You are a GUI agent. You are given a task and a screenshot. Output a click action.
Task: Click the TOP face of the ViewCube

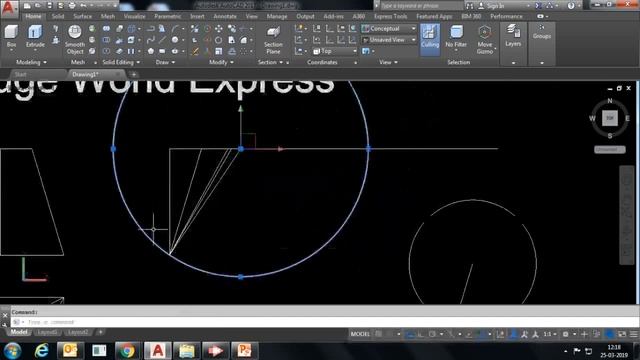(610, 118)
